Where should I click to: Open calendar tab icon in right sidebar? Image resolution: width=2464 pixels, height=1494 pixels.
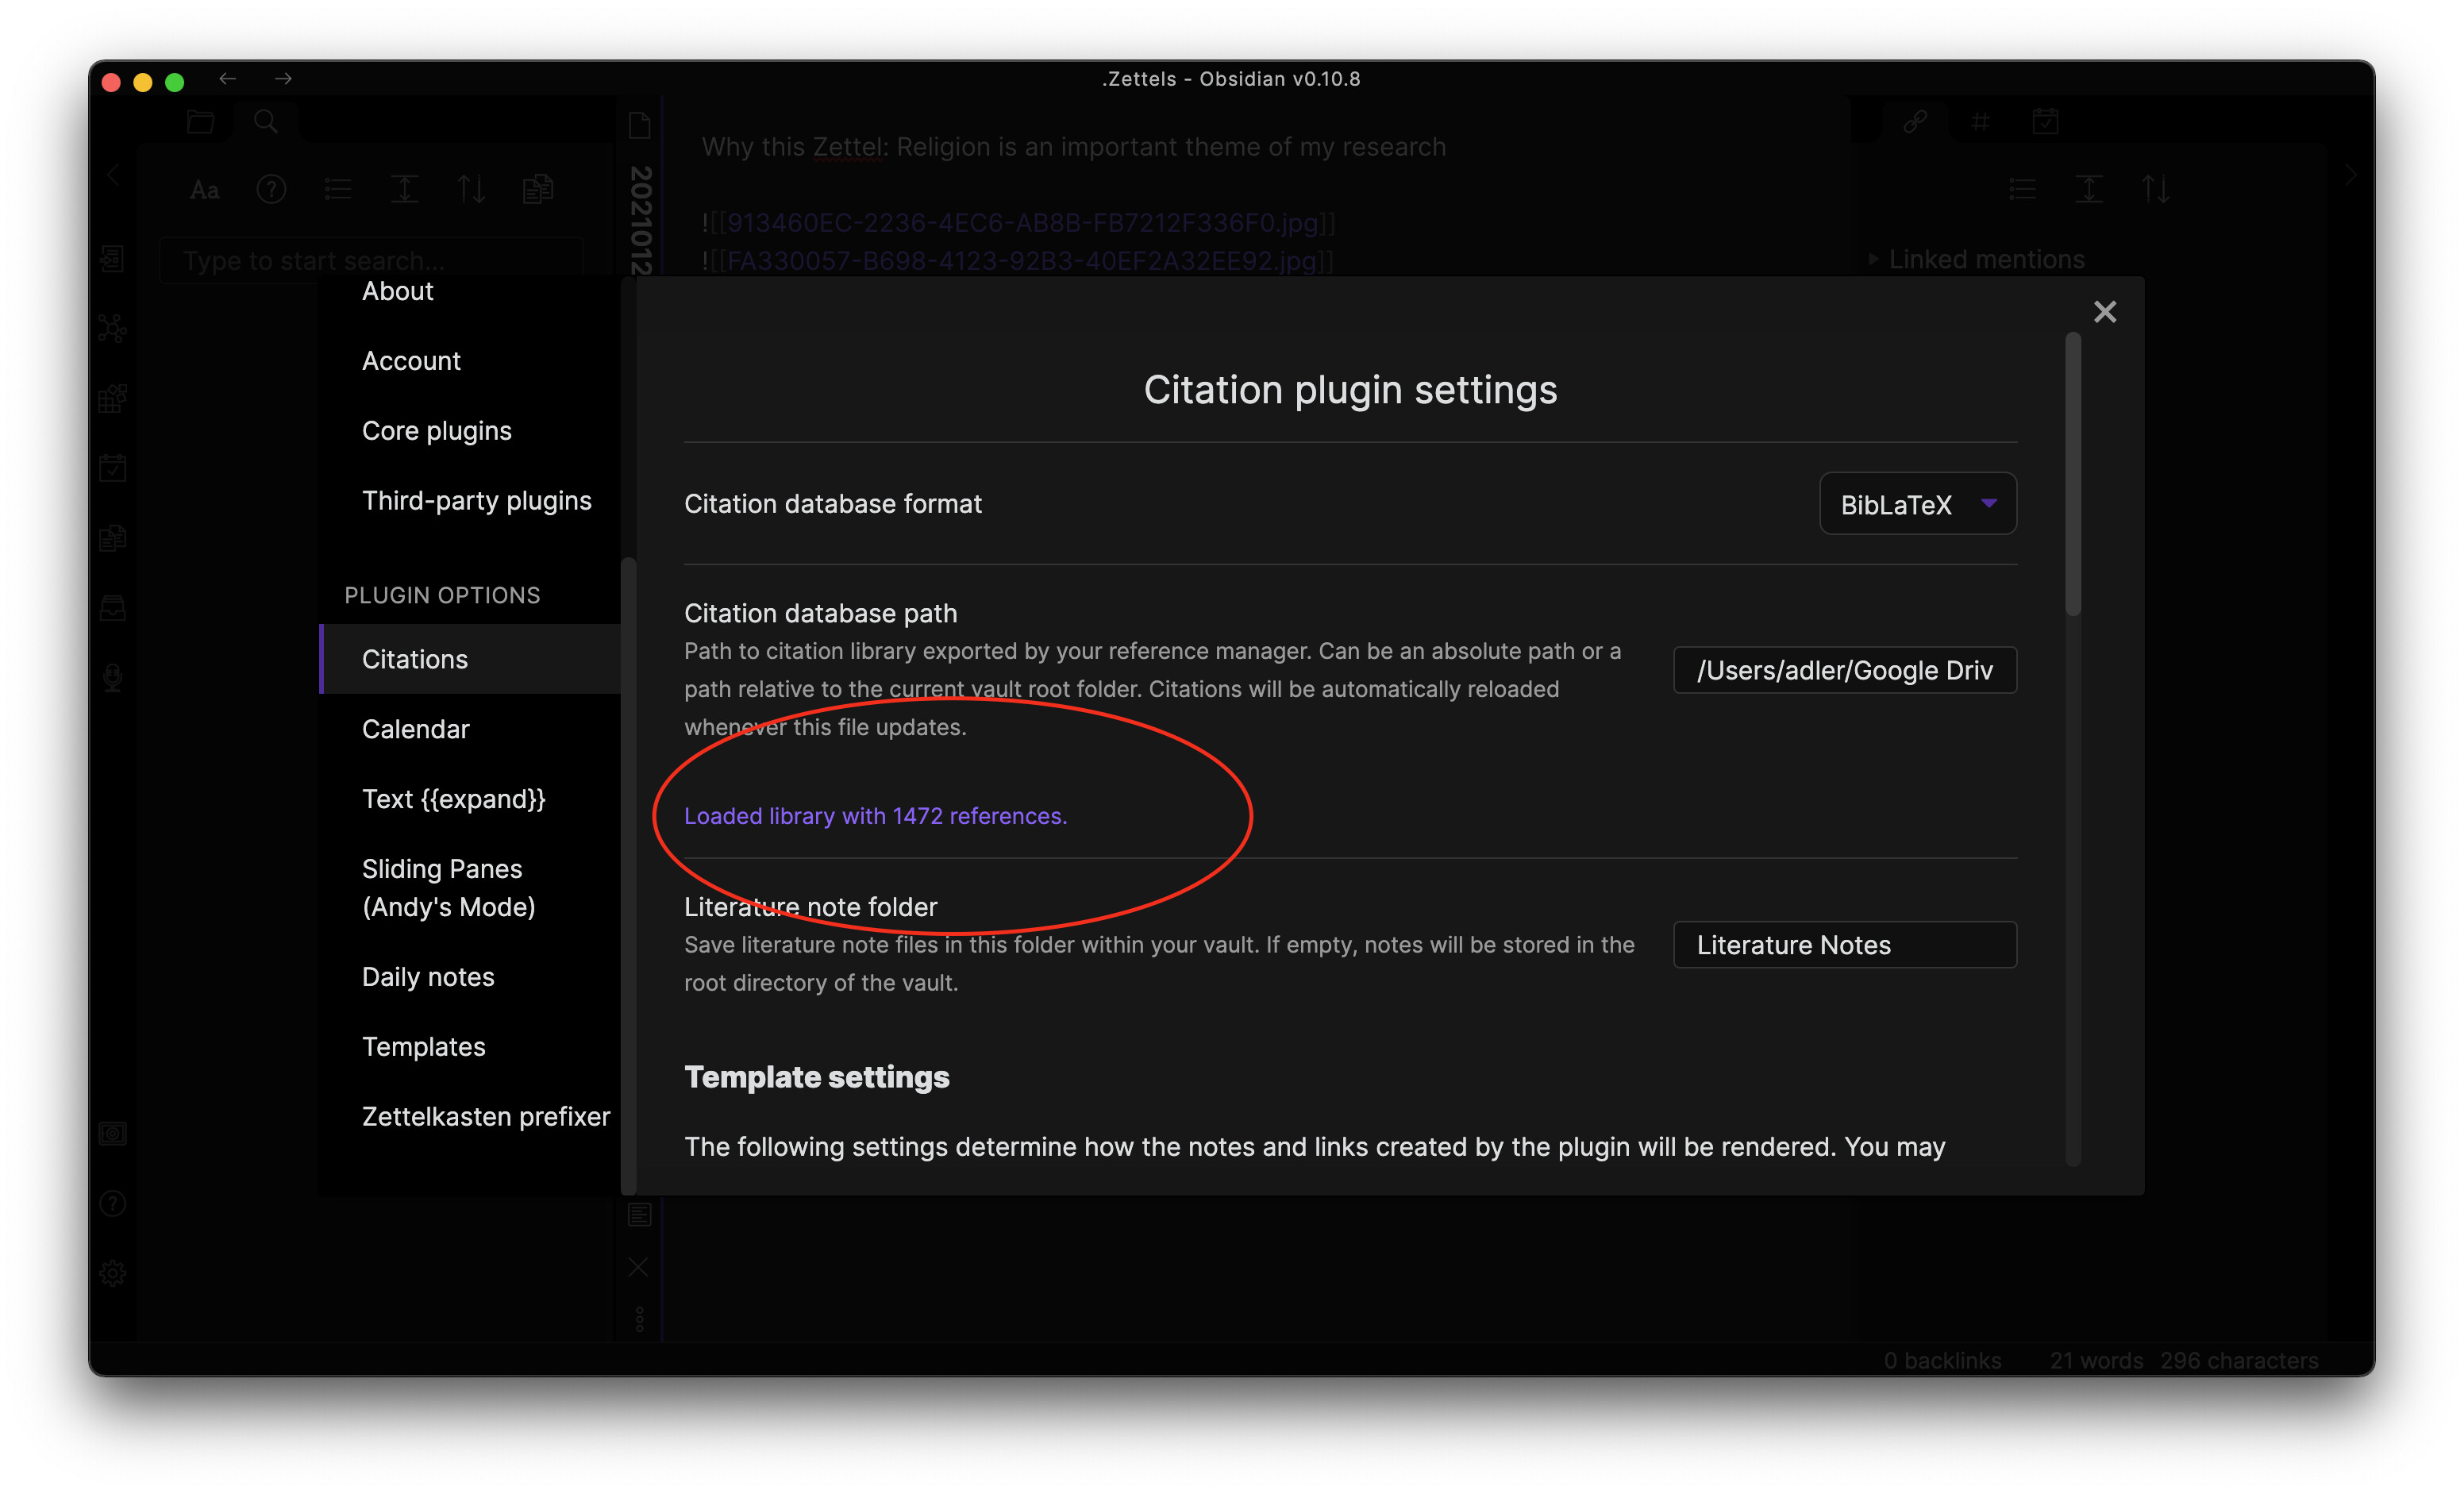[2045, 122]
